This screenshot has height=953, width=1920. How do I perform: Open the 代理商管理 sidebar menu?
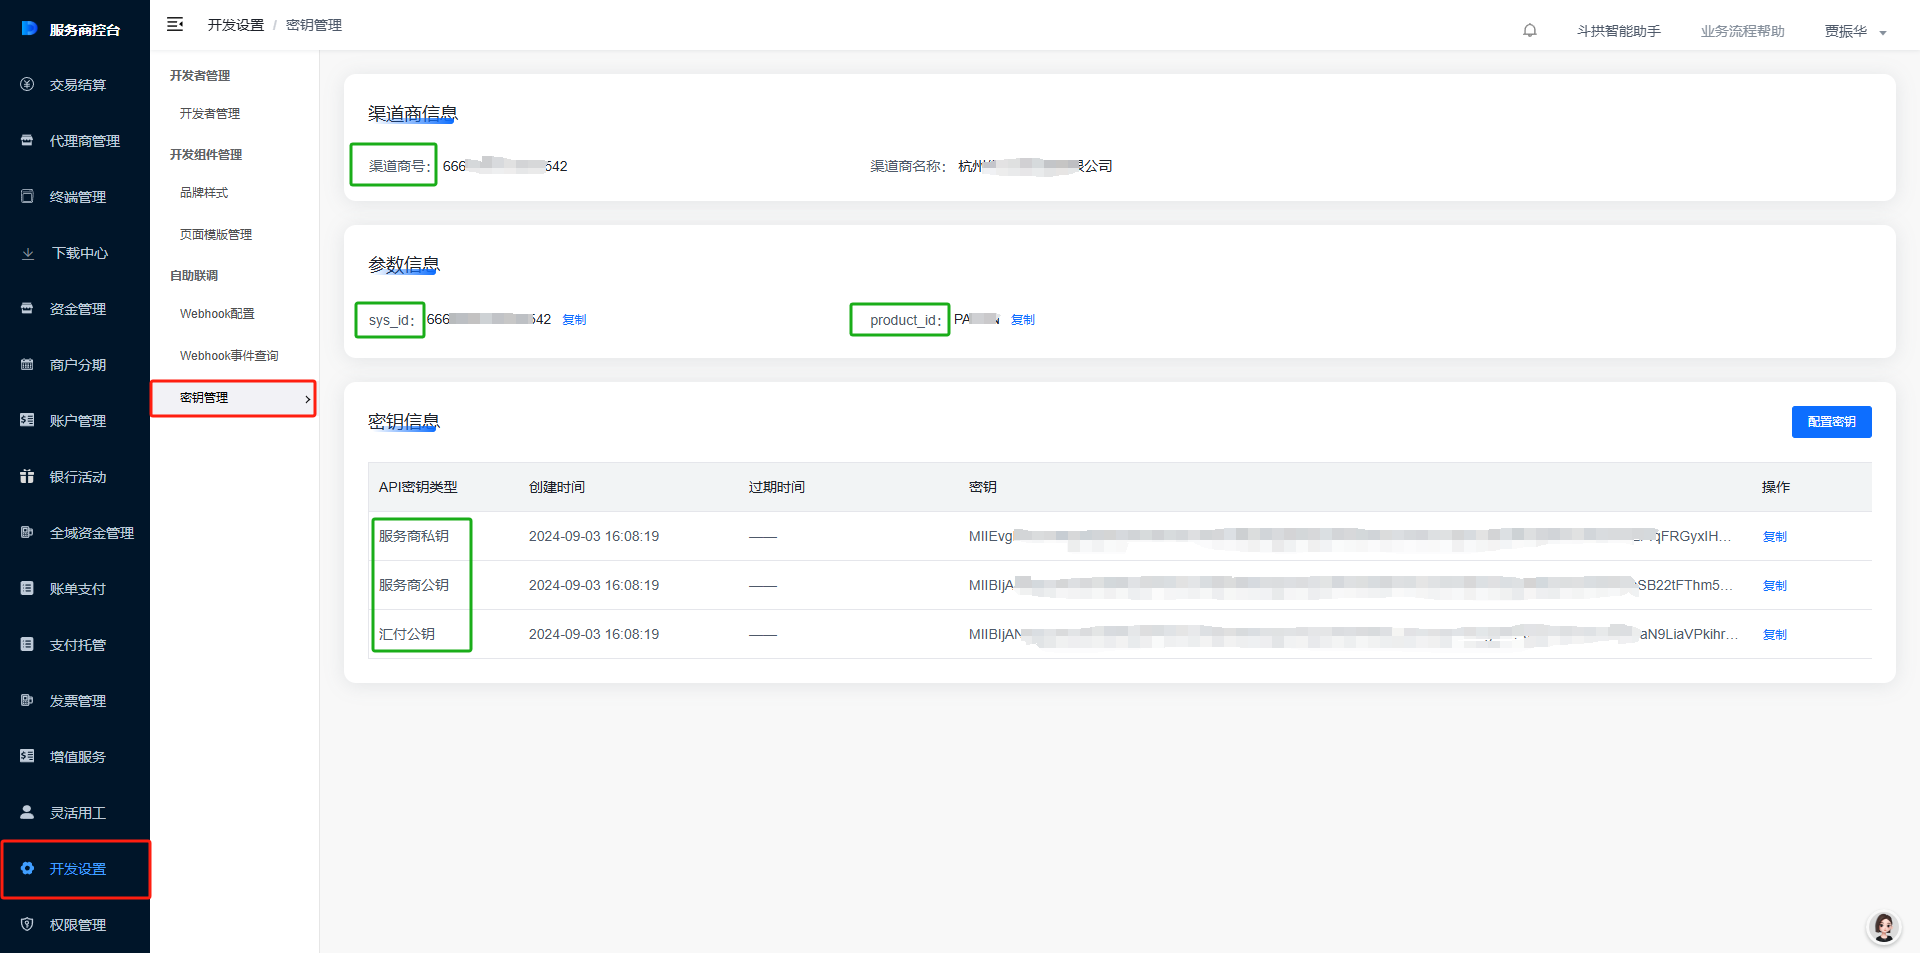84,141
